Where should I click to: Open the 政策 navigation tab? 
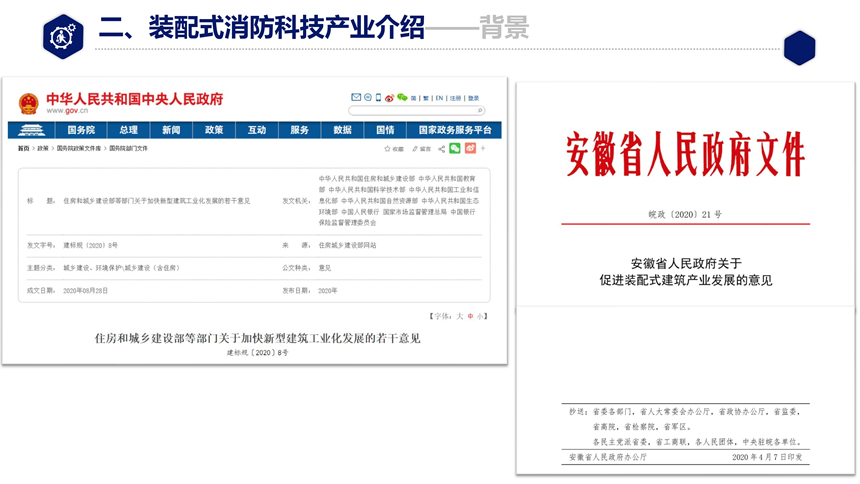point(214,130)
